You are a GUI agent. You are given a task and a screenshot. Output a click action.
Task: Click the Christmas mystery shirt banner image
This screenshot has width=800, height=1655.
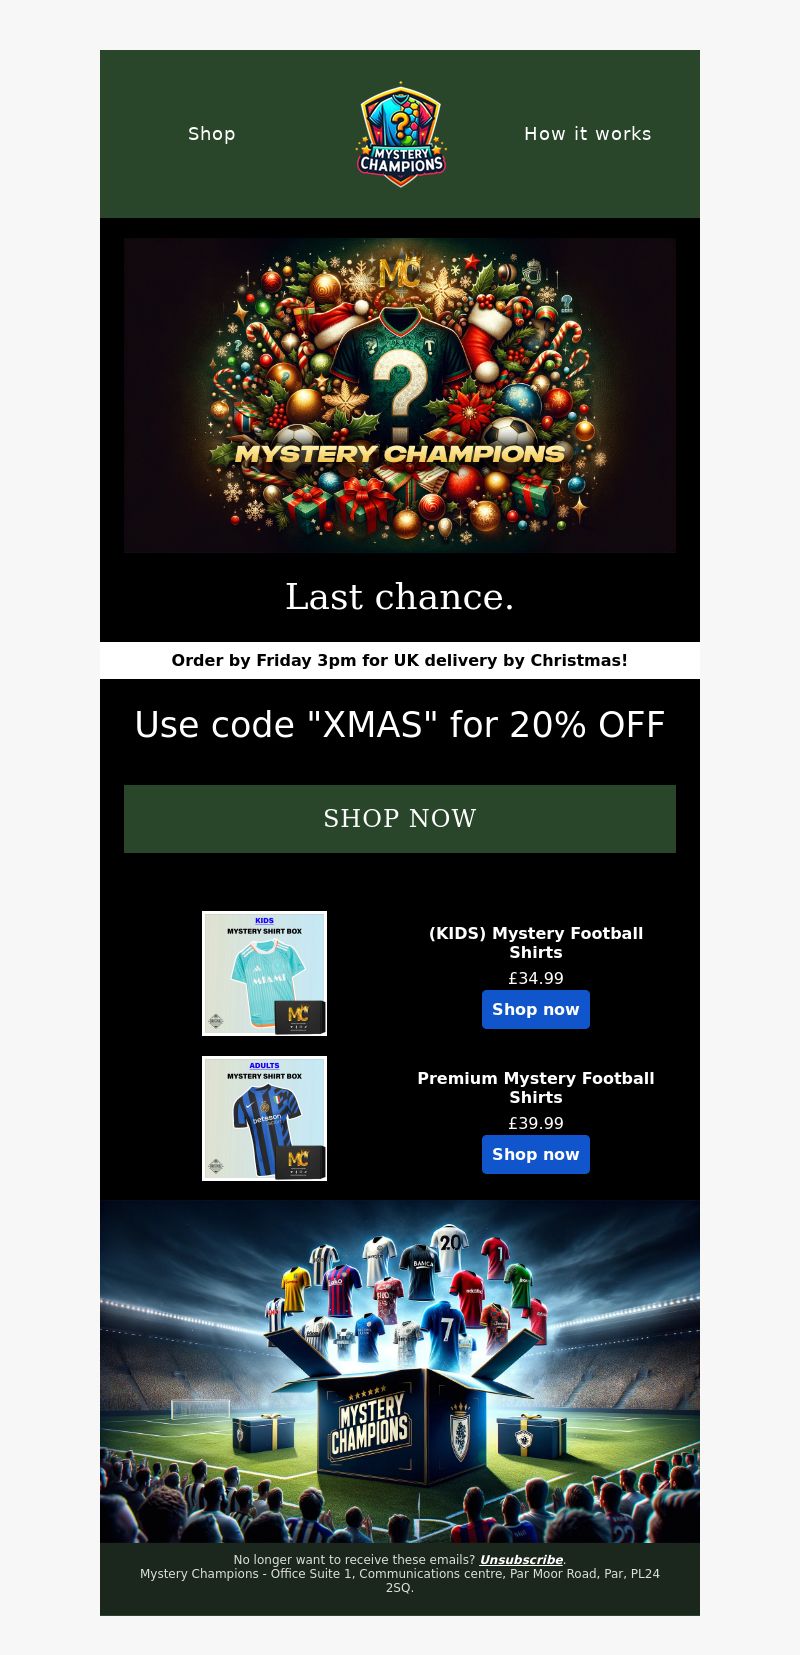coord(400,395)
